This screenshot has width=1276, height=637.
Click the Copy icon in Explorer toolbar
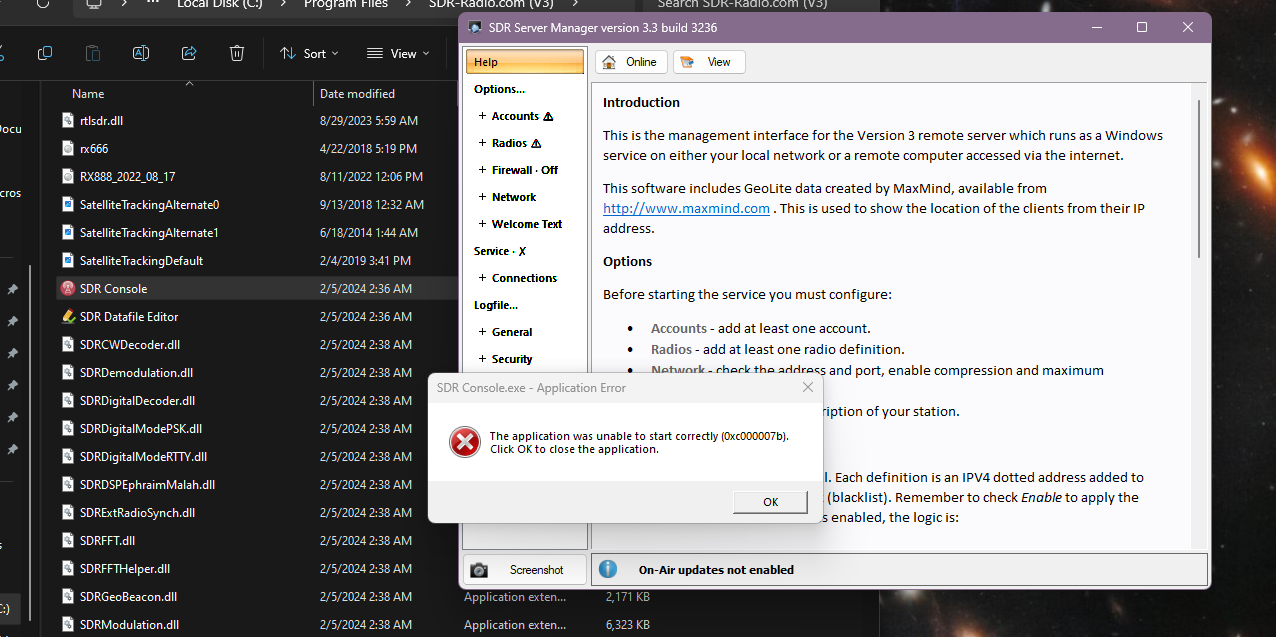pyautogui.click(x=44, y=52)
